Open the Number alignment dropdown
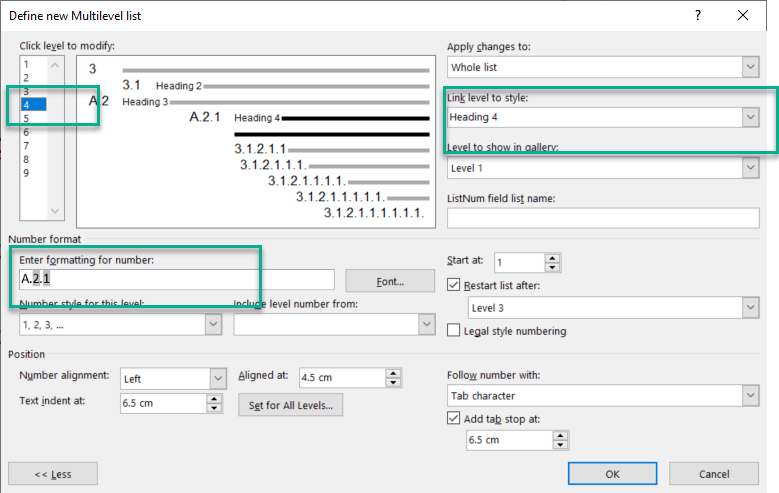Image resolution: width=779 pixels, height=493 pixels. pyautogui.click(x=218, y=379)
